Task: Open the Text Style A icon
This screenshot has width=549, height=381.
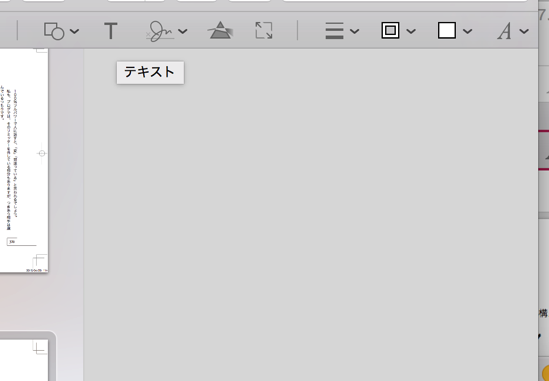Action: coord(504,31)
